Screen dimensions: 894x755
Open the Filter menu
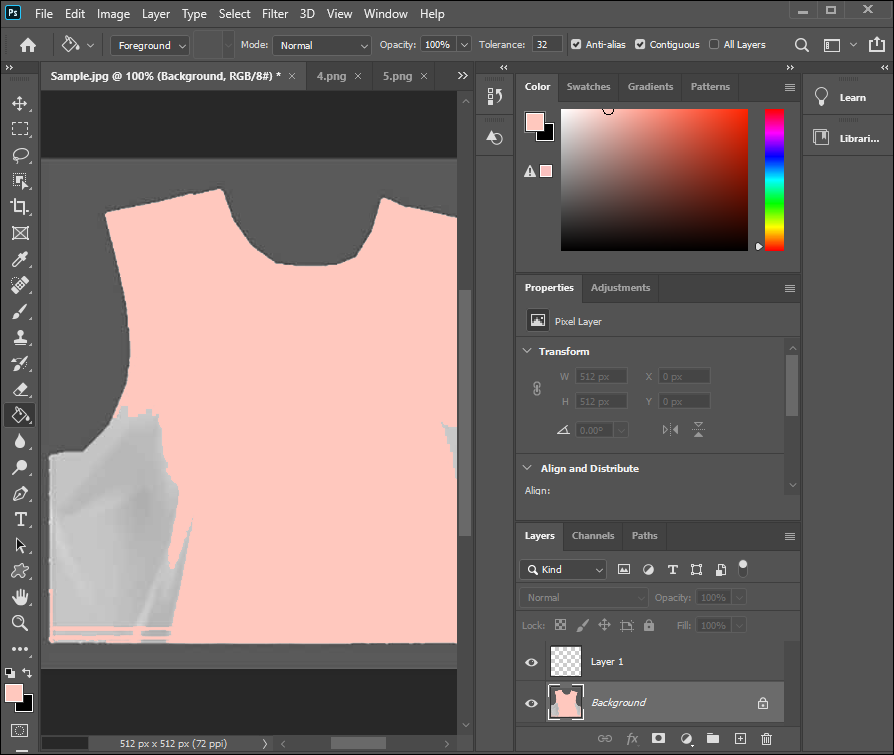click(276, 14)
